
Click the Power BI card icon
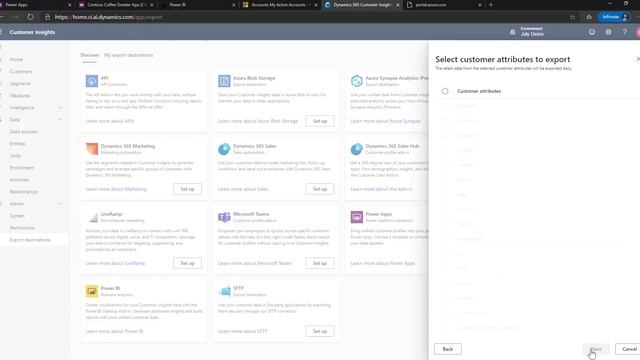[x=92, y=291]
